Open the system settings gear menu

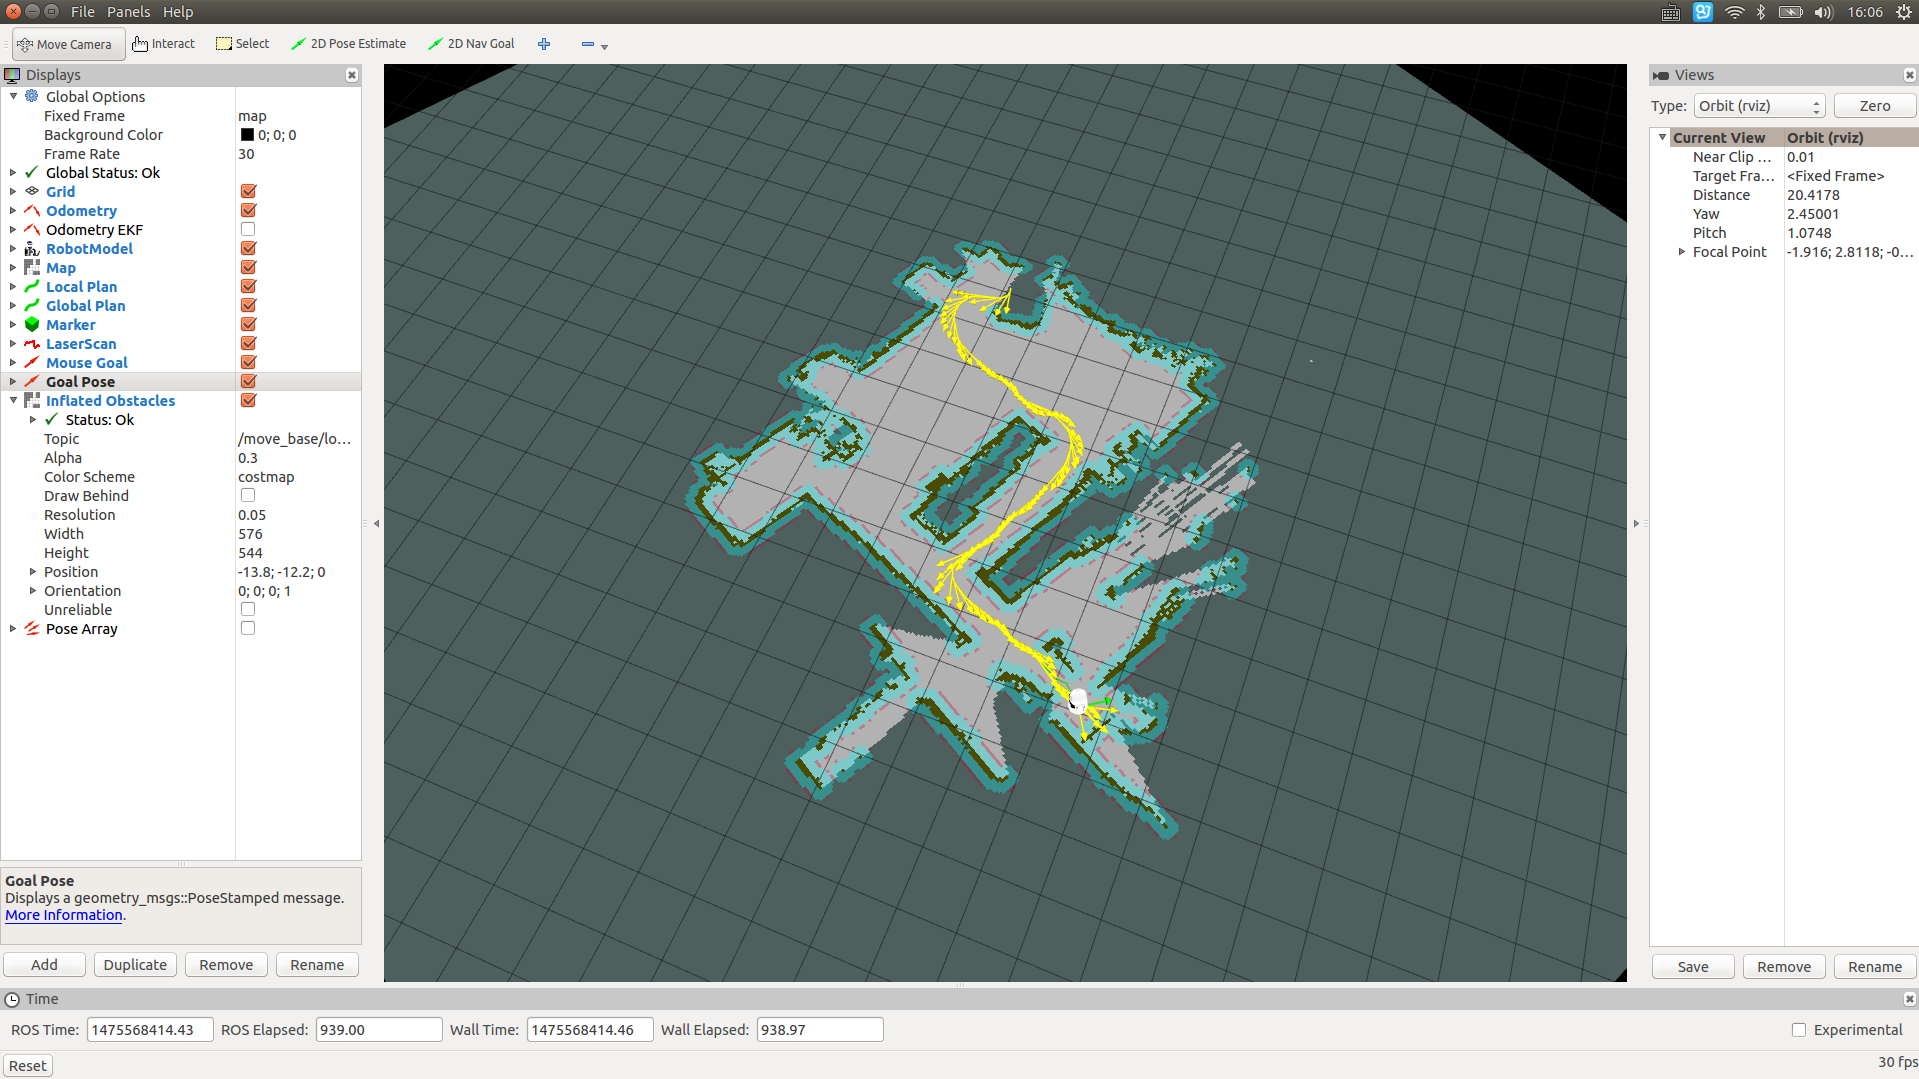tap(1904, 12)
